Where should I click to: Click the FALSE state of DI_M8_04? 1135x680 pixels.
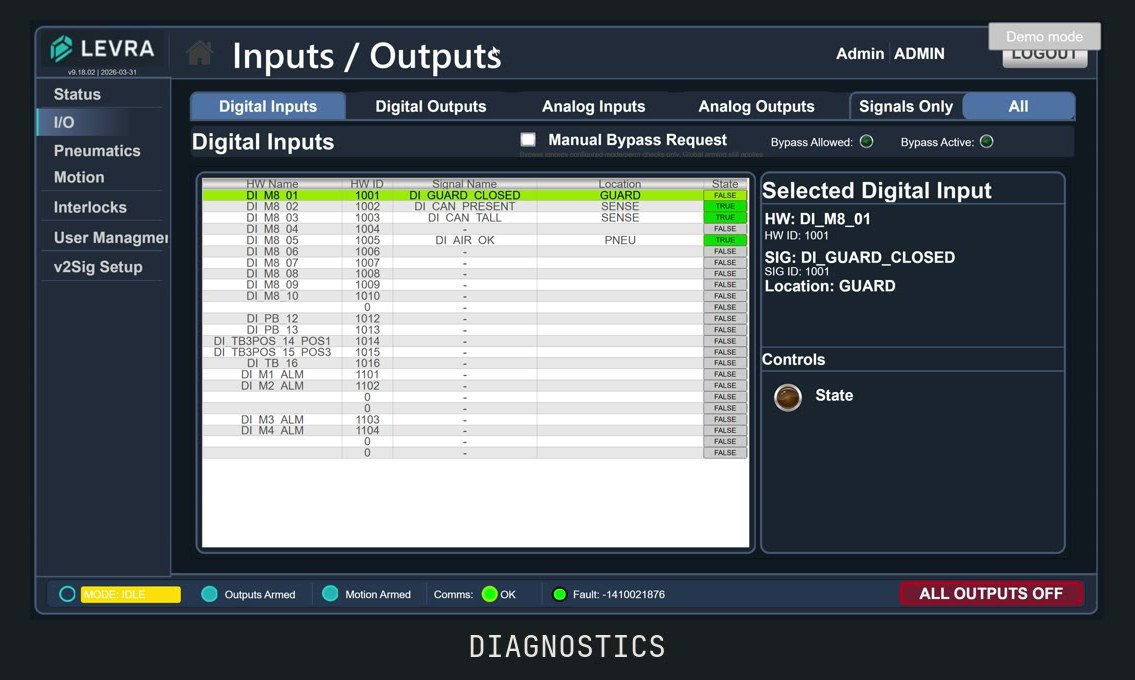pyautogui.click(x=725, y=229)
